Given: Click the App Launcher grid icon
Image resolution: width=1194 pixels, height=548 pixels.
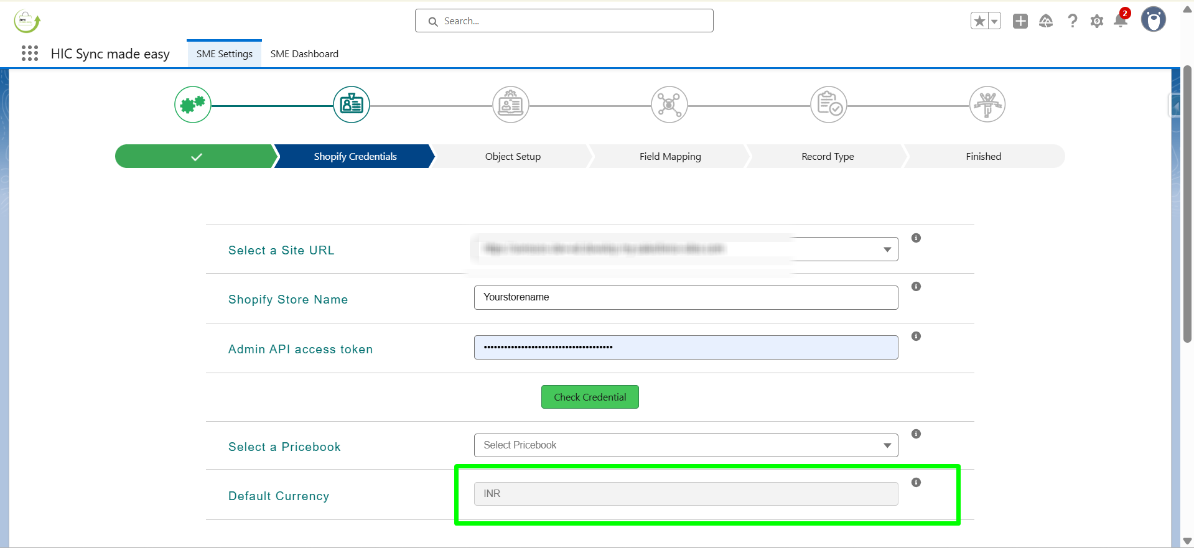Looking at the screenshot, I should (30, 54).
